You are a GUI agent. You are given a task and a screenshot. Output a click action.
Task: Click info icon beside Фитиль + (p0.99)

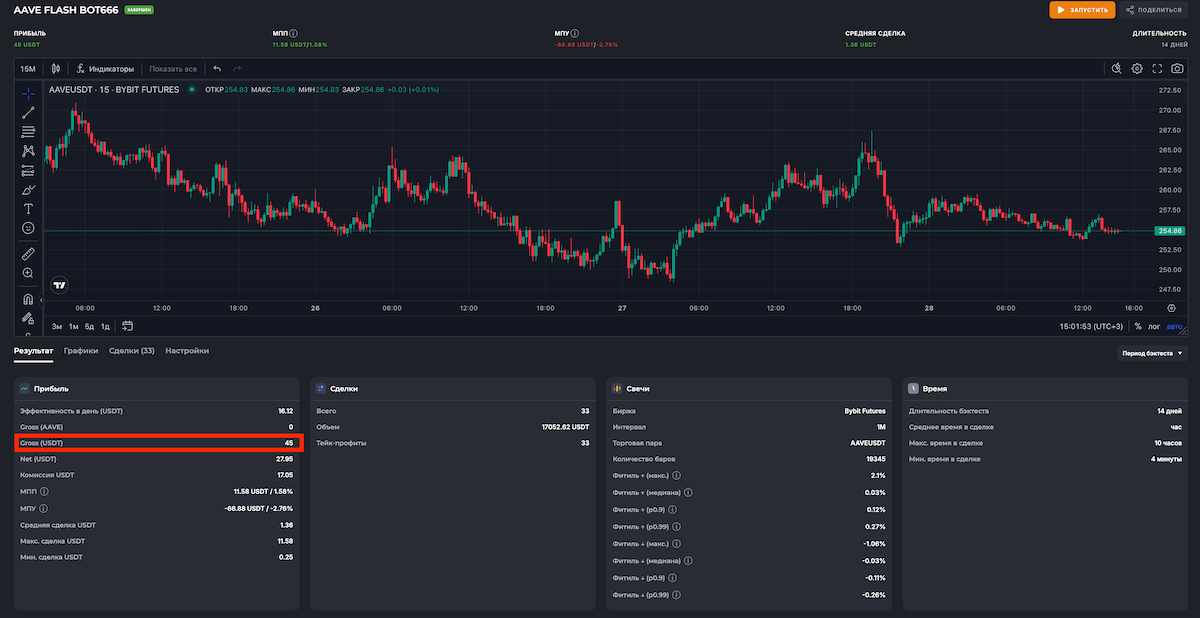[675, 525]
